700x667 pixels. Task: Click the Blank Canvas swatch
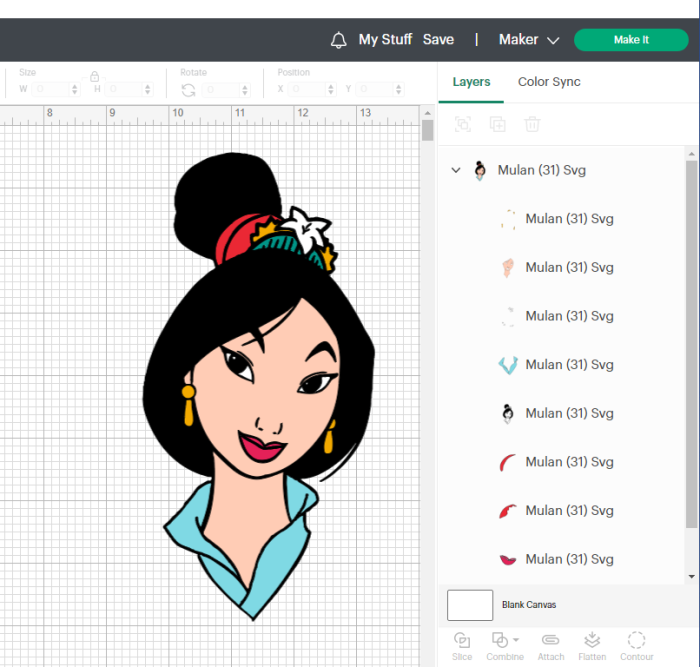tap(470, 605)
